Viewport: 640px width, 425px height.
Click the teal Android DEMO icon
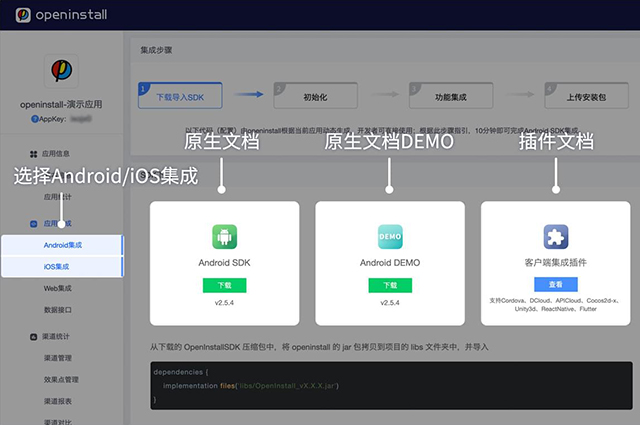390,237
